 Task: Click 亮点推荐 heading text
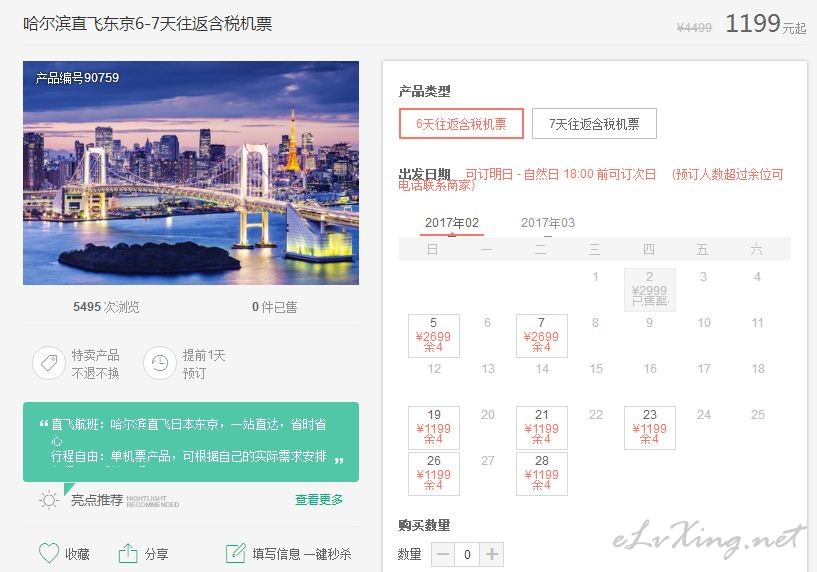pyautogui.click(x=97, y=500)
